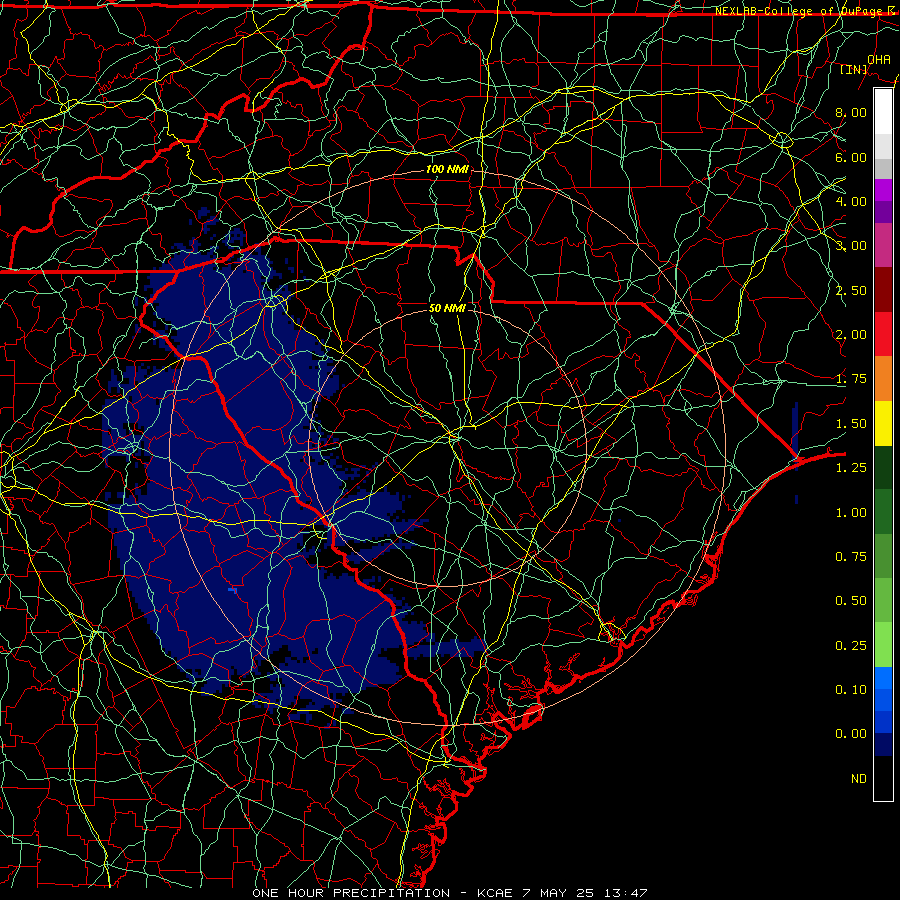Click the 1.00 legend value
The height and width of the screenshot is (900, 900).
tap(851, 513)
